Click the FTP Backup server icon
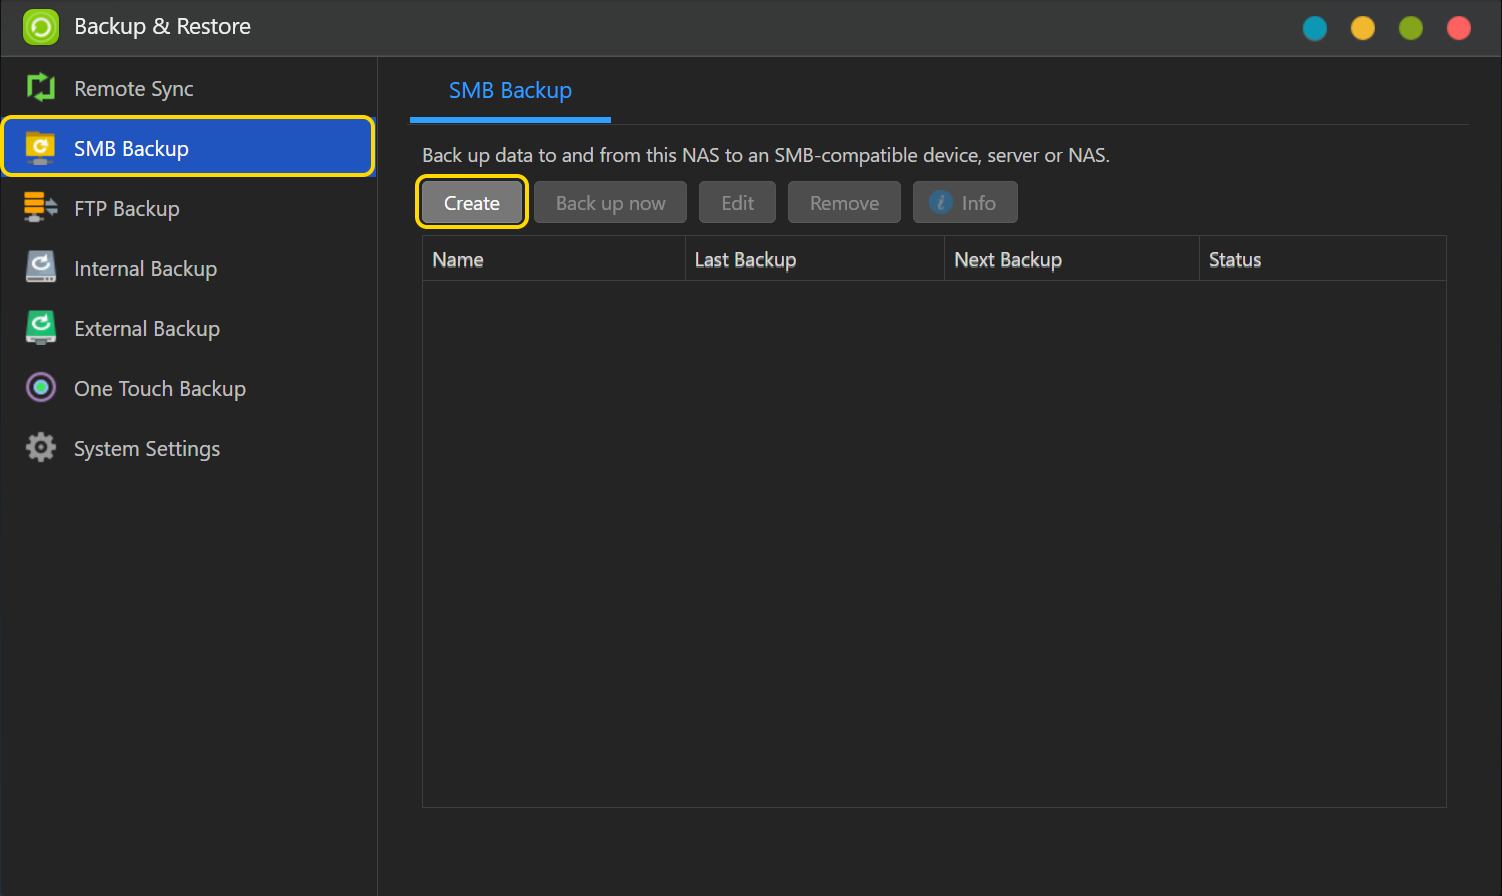Screen dimensions: 1502x896 click(x=41, y=208)
